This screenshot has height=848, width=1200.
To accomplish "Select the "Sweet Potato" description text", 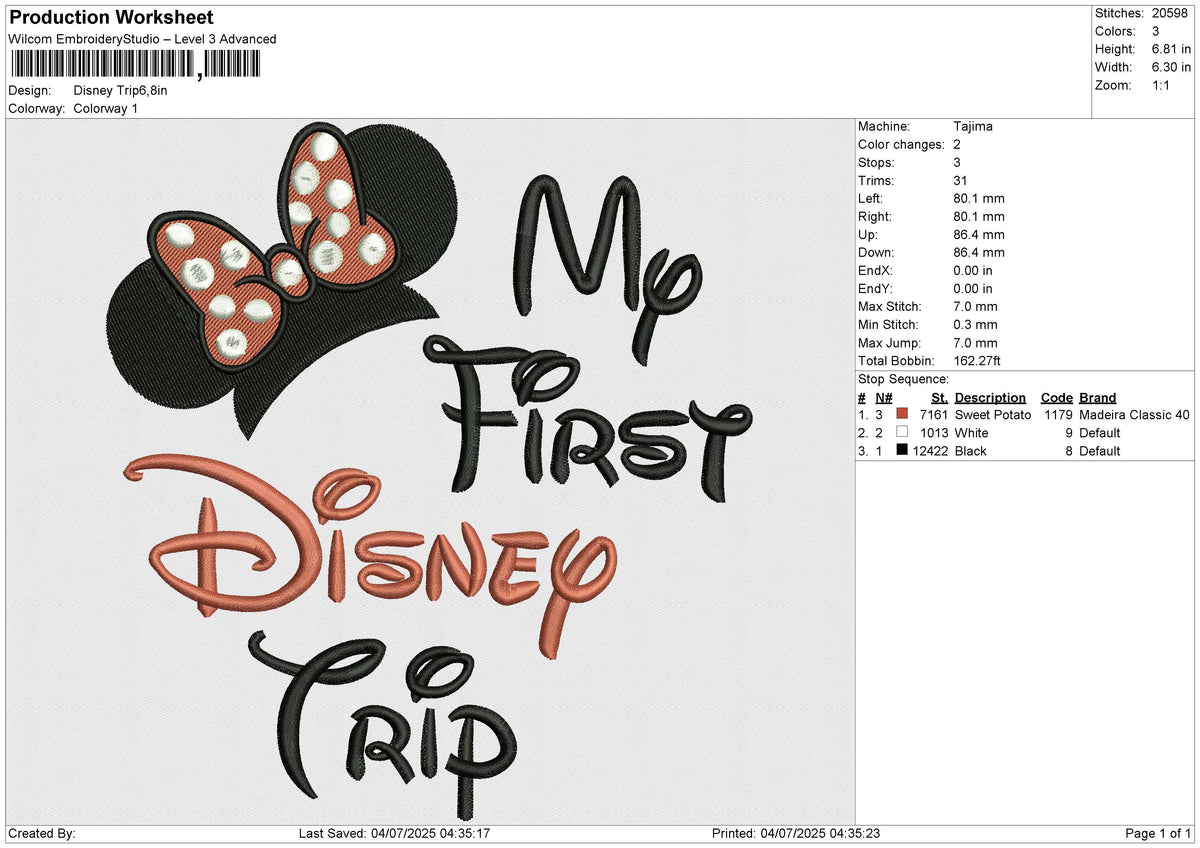I will pos(992,414).
